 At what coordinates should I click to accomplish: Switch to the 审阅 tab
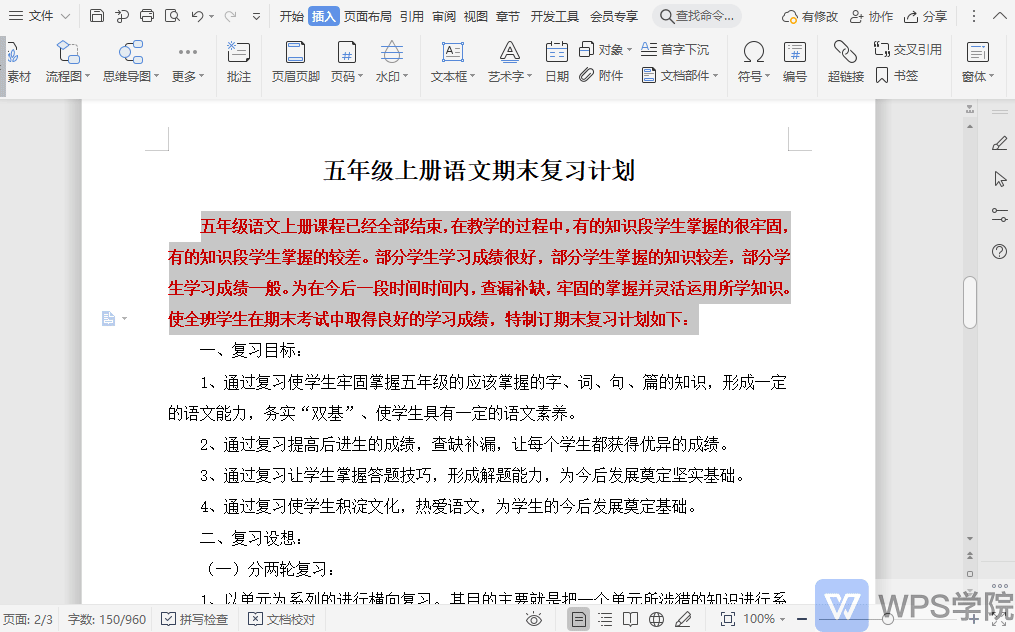444,16
